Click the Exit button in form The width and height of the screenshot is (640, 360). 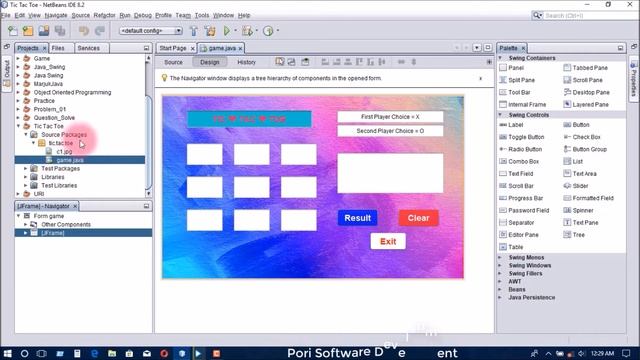pos(388,241)
